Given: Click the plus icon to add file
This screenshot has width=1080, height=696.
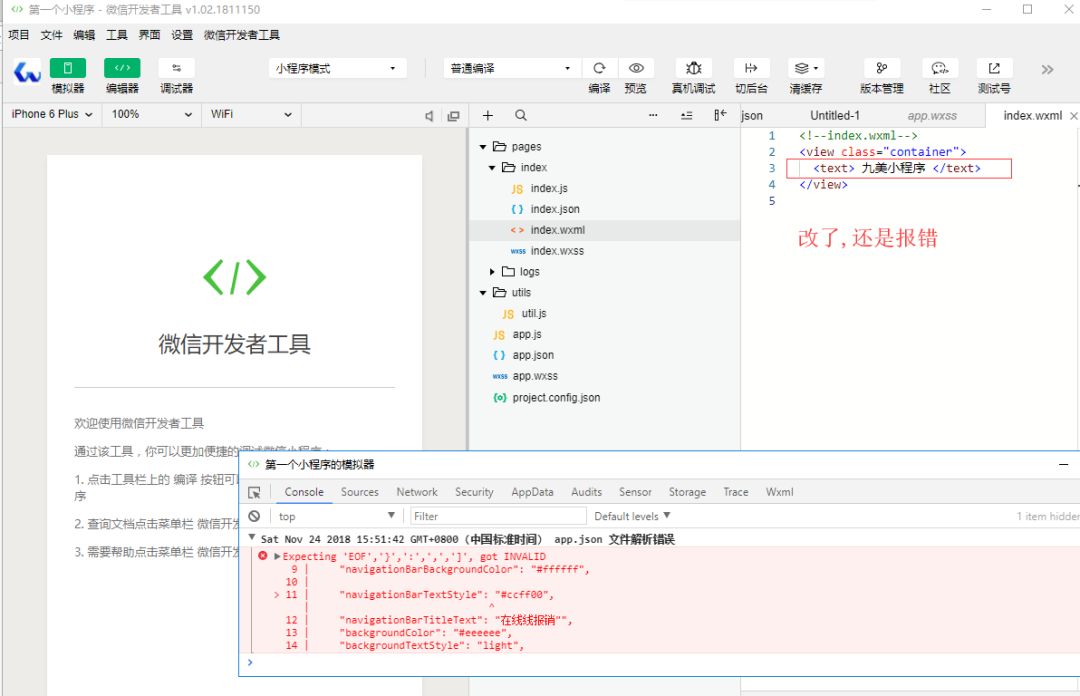Looking at the screenshot, I should 488,115.
